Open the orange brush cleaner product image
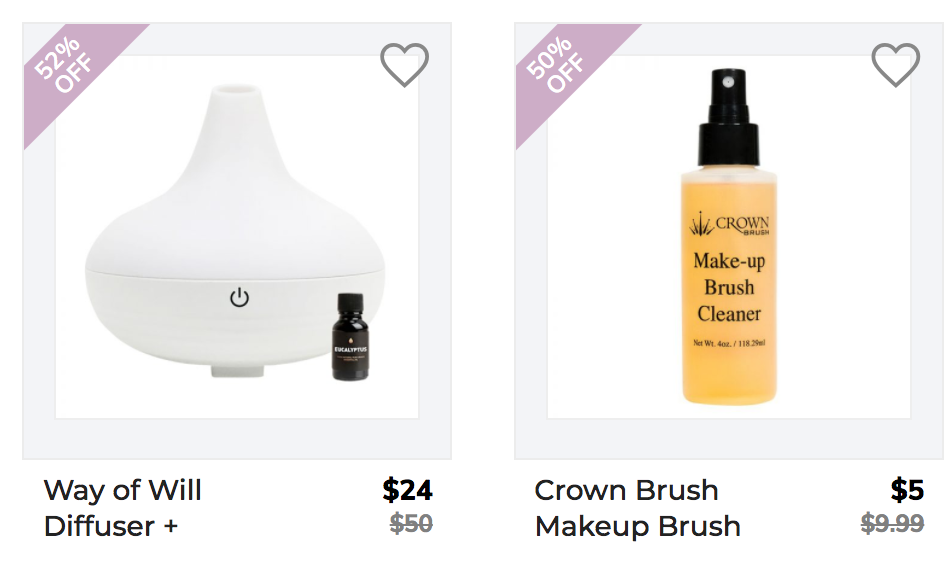This screenshot has width=952, height=578. 729,237
